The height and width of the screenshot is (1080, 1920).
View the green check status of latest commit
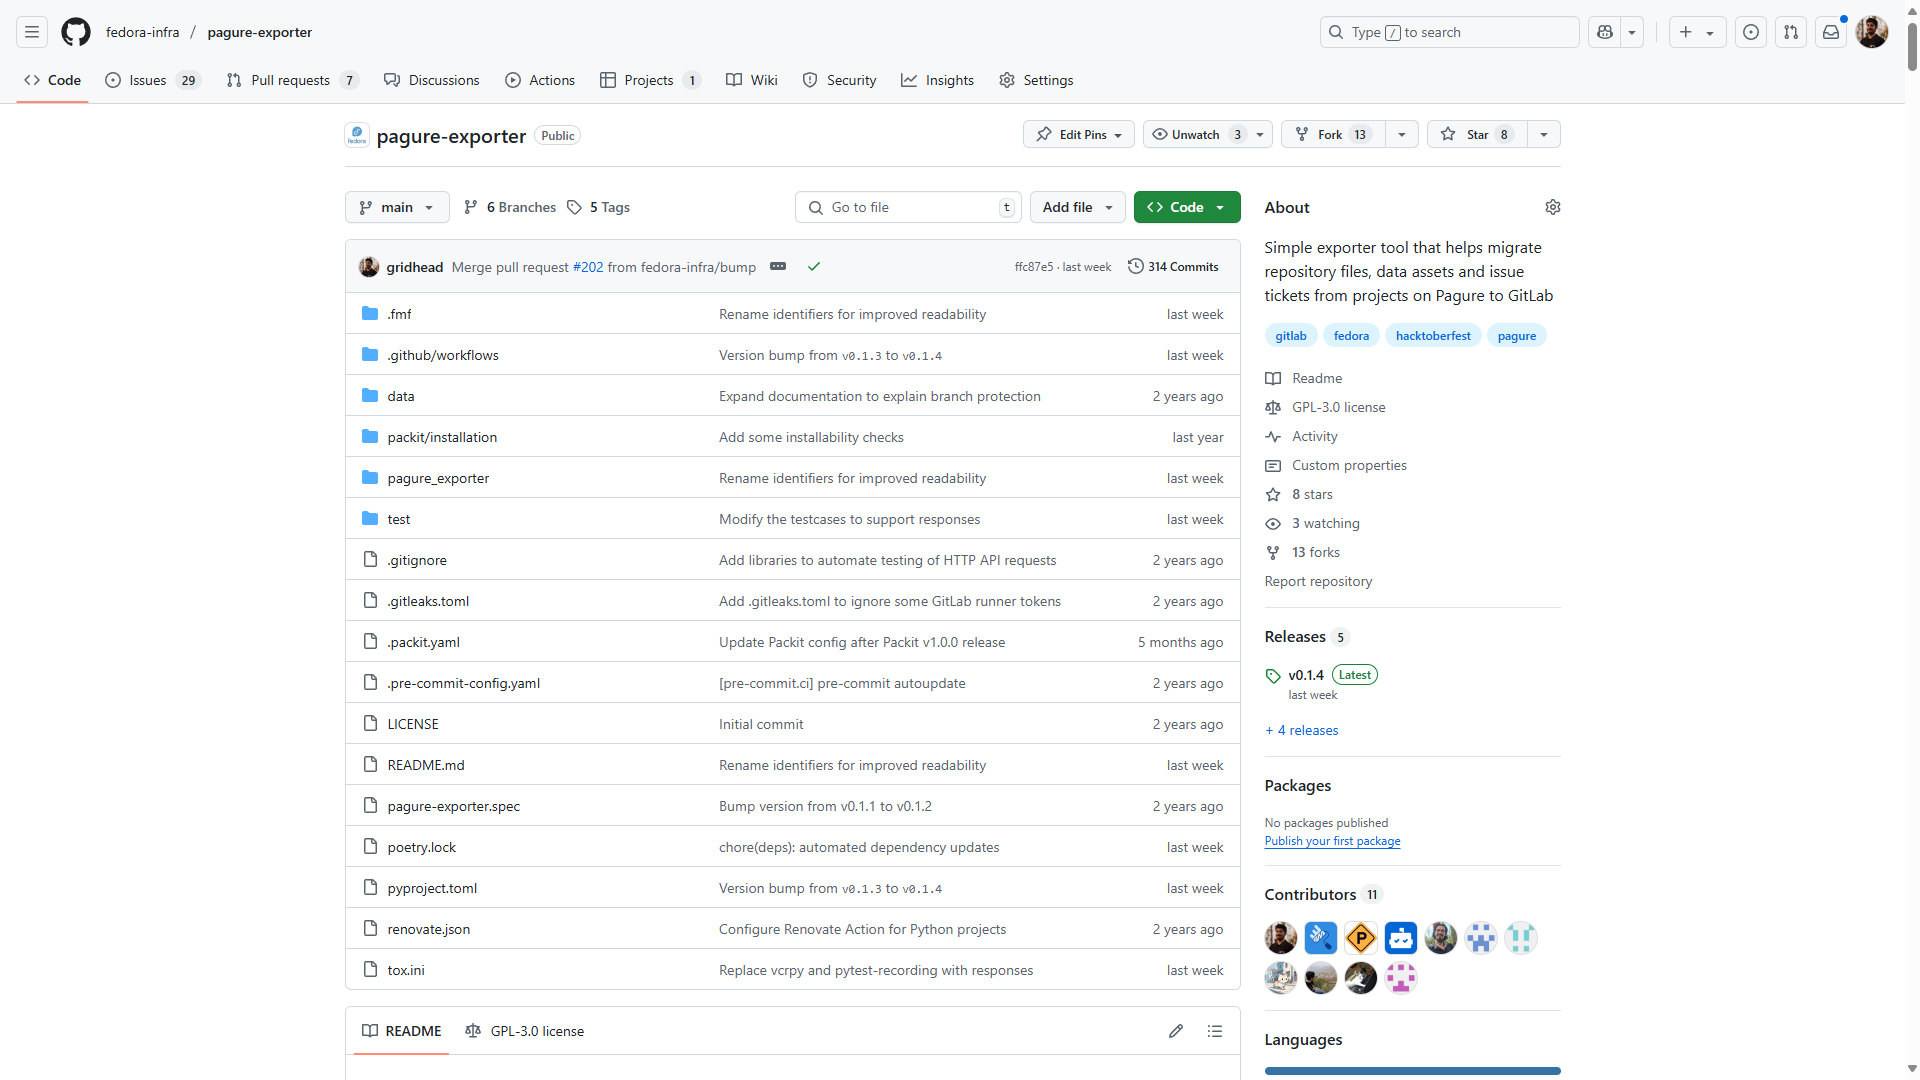[814, 266]
